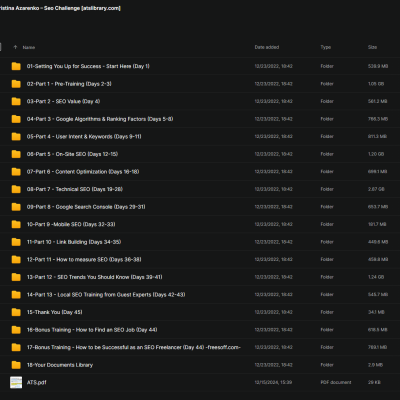Click folder icon for 09-Part 8 Google Search Console
Image resolution: width=400 pixels, height=400 pixels.
coord(16,207)
